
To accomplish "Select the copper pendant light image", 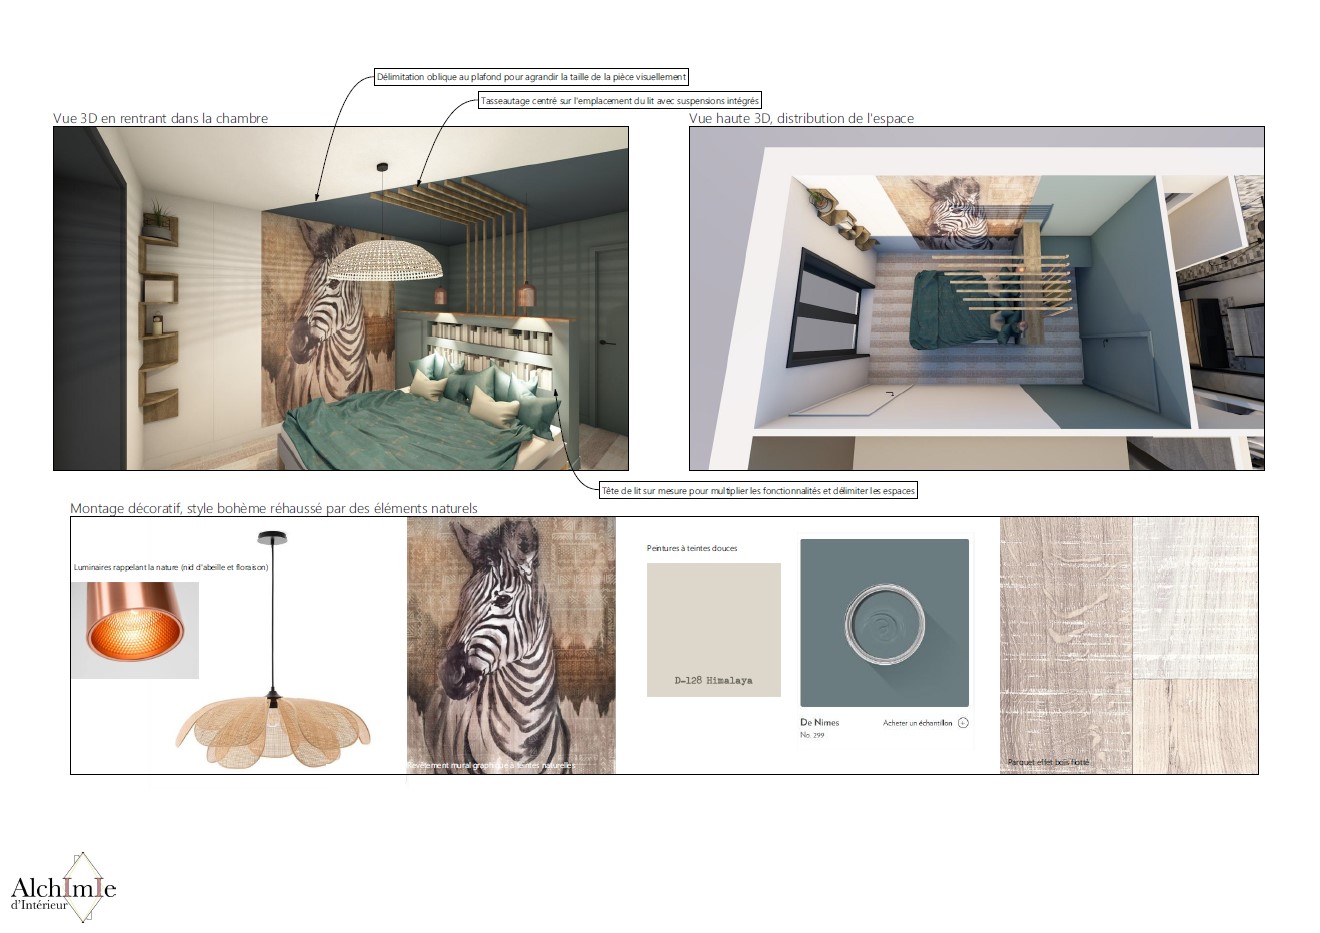I will 135,630.
